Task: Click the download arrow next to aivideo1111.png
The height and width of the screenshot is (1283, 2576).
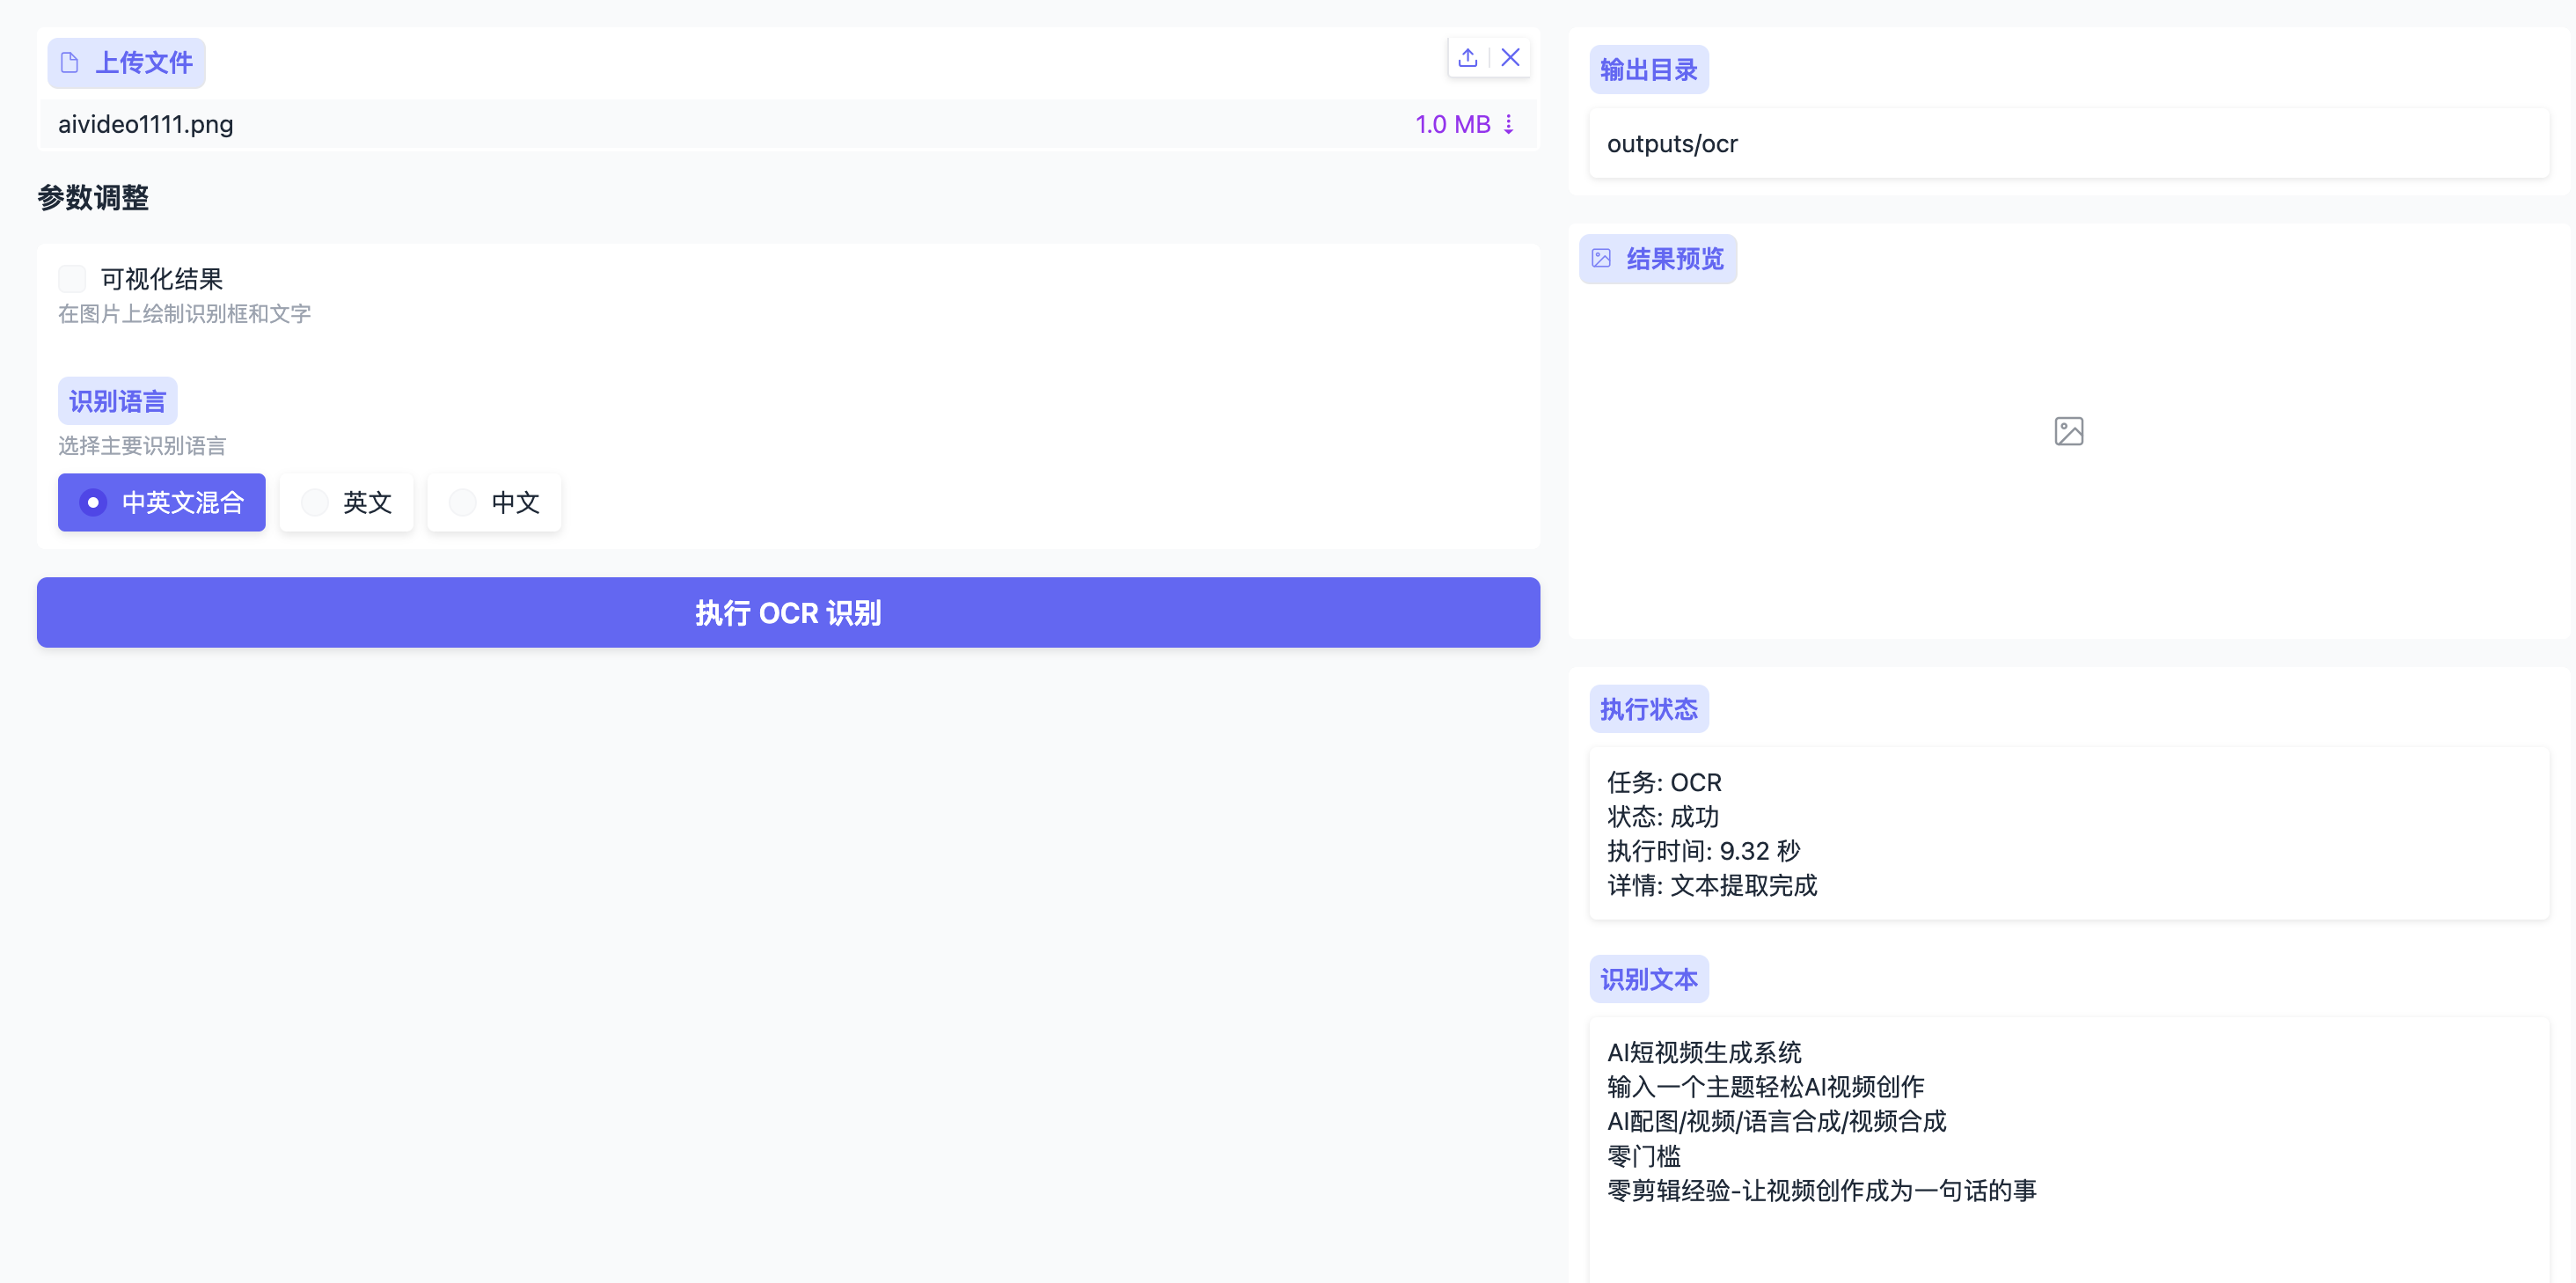Action: (1510, 124)
